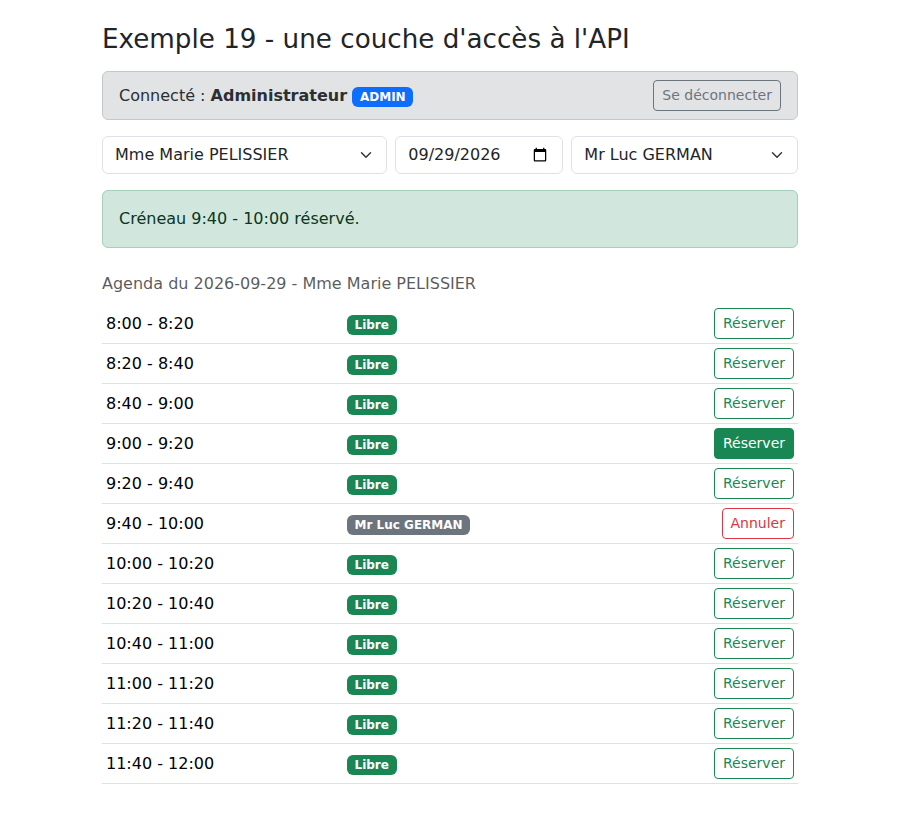Click the Libre badge for 9:00 - 9:20
This screenshot has height=824, width=900.
point(371,445)
